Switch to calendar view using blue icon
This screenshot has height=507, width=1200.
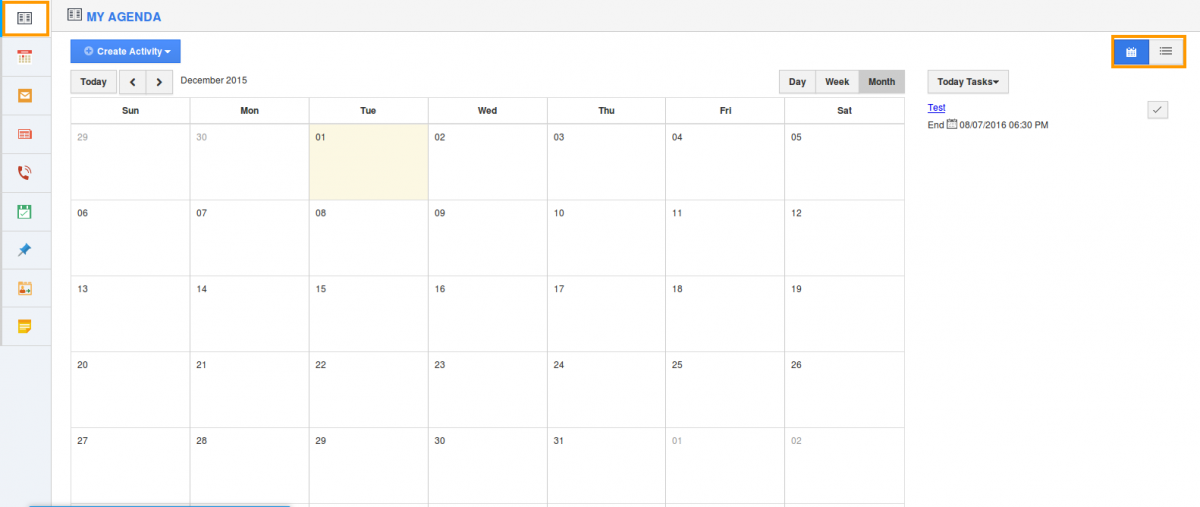point(1131,51)
